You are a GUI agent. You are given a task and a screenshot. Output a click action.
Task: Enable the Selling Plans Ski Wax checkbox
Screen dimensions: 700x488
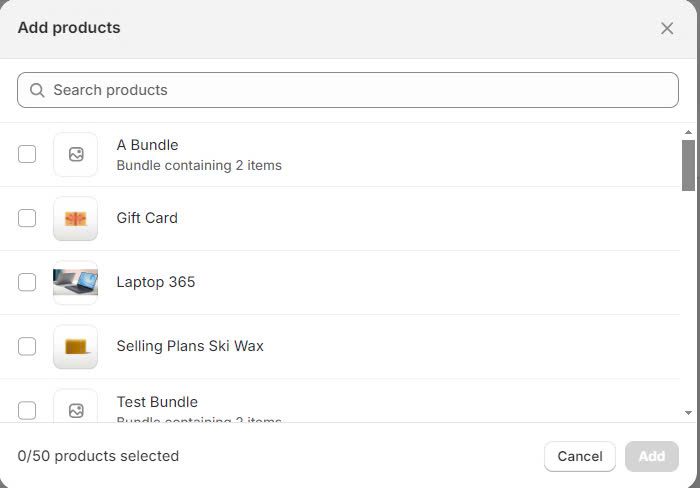tap(27, 346)
